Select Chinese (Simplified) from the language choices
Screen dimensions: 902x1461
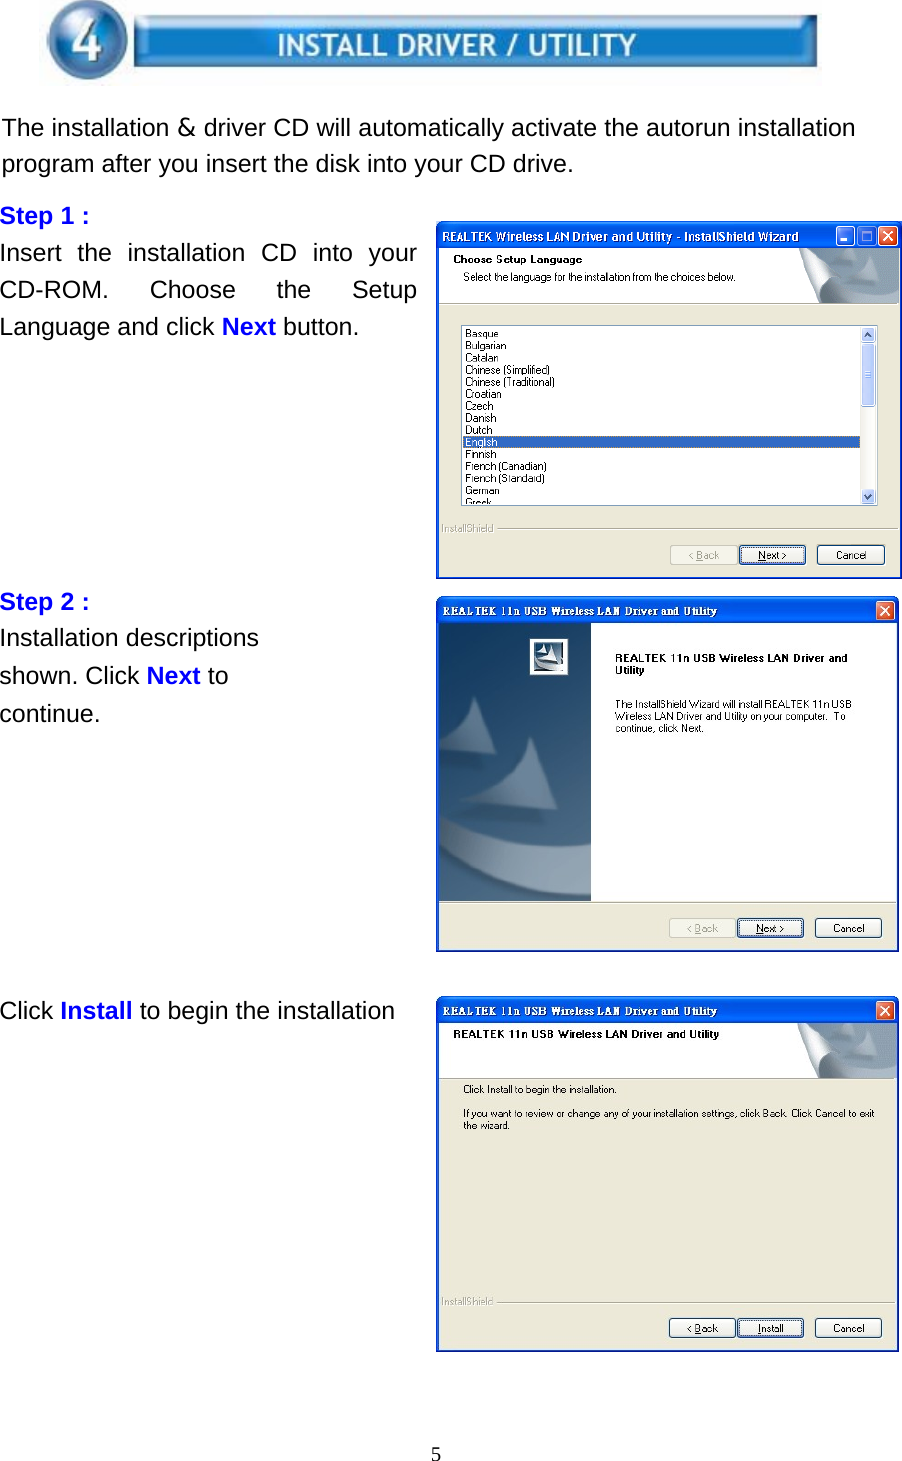(507, 369)
